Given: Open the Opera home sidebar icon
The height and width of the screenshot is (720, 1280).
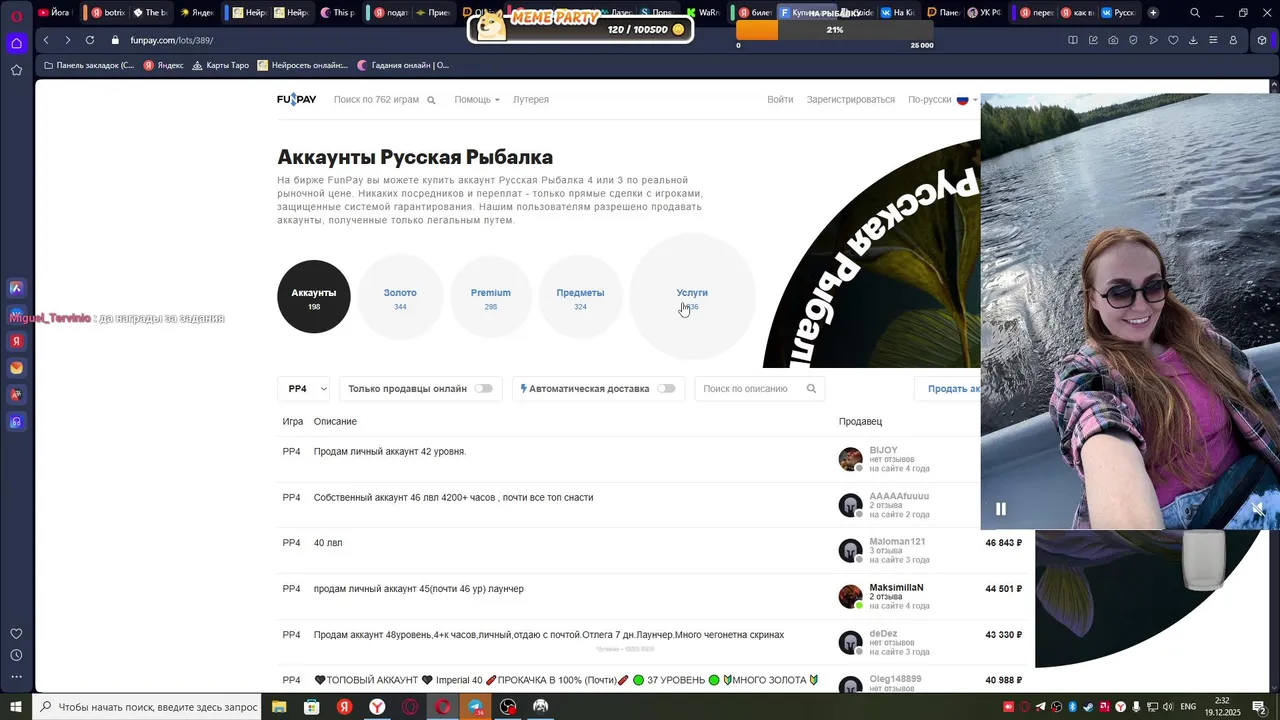Looking at the screenshot, I should point(16,43).
